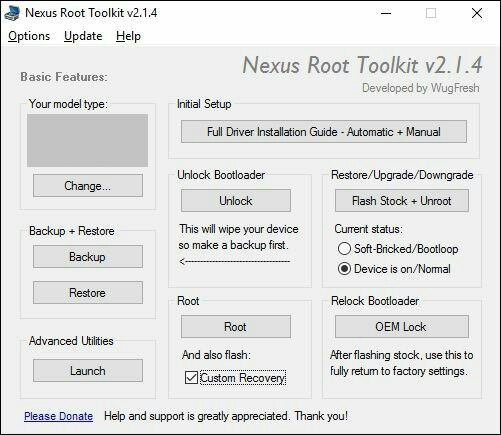
Task: Click 'Current status:' label
Action: coord(368,229)
